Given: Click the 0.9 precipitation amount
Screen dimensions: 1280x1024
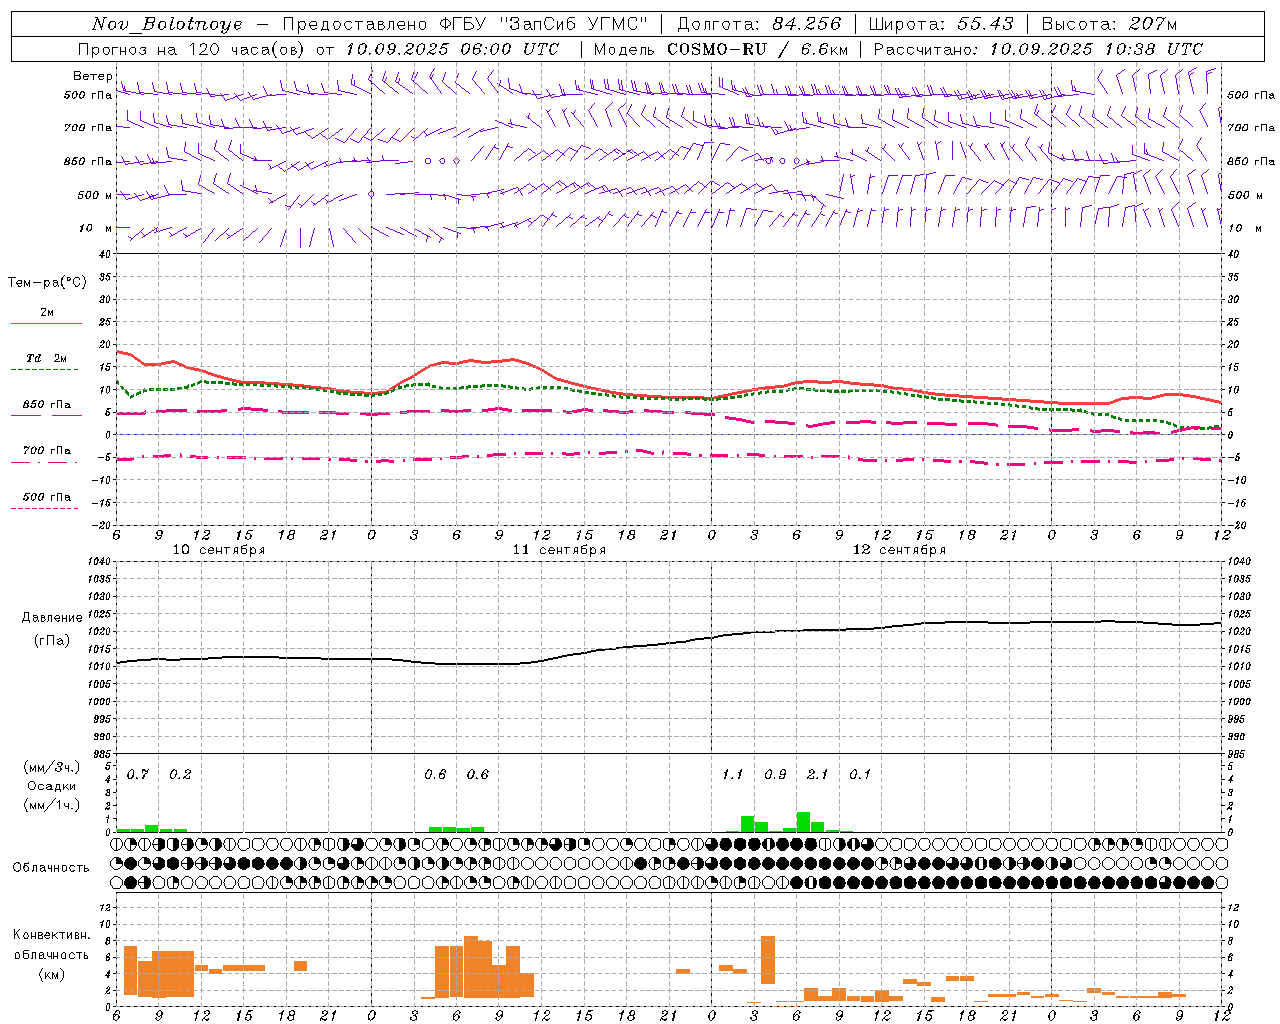Looking at the screenshot, I should pyautogui.click(x=775, y=774).
